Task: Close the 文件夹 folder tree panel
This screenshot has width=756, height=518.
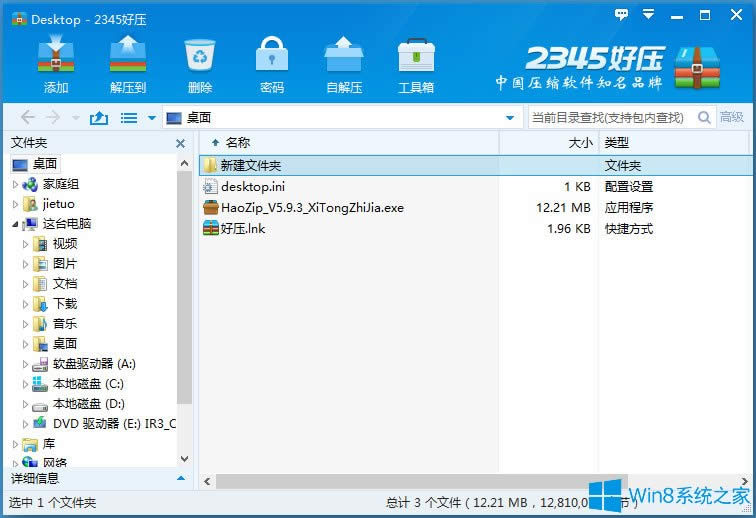Action: click(x=183, y=143)
